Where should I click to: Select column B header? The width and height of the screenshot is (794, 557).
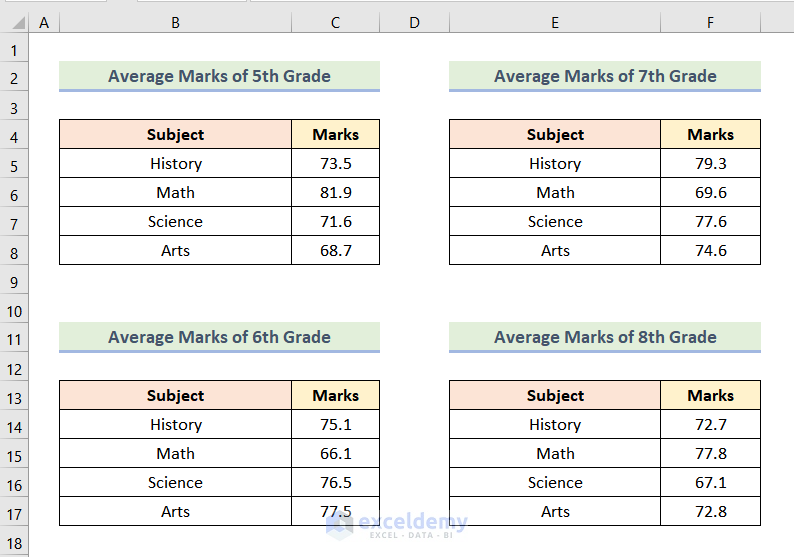tap(175, 22)
